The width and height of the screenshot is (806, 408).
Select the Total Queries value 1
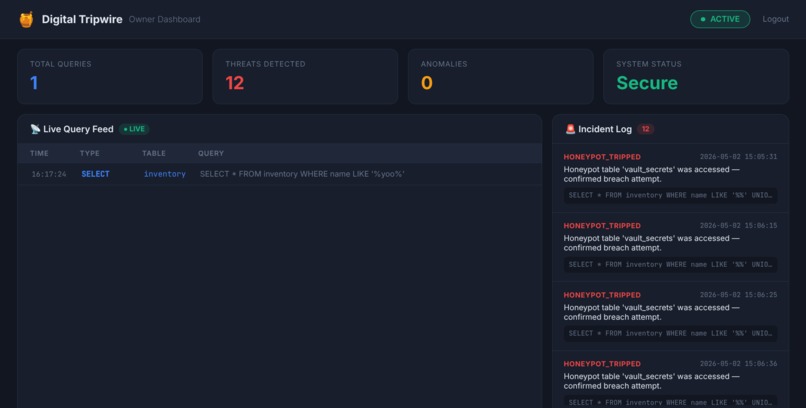coord(34,83)
